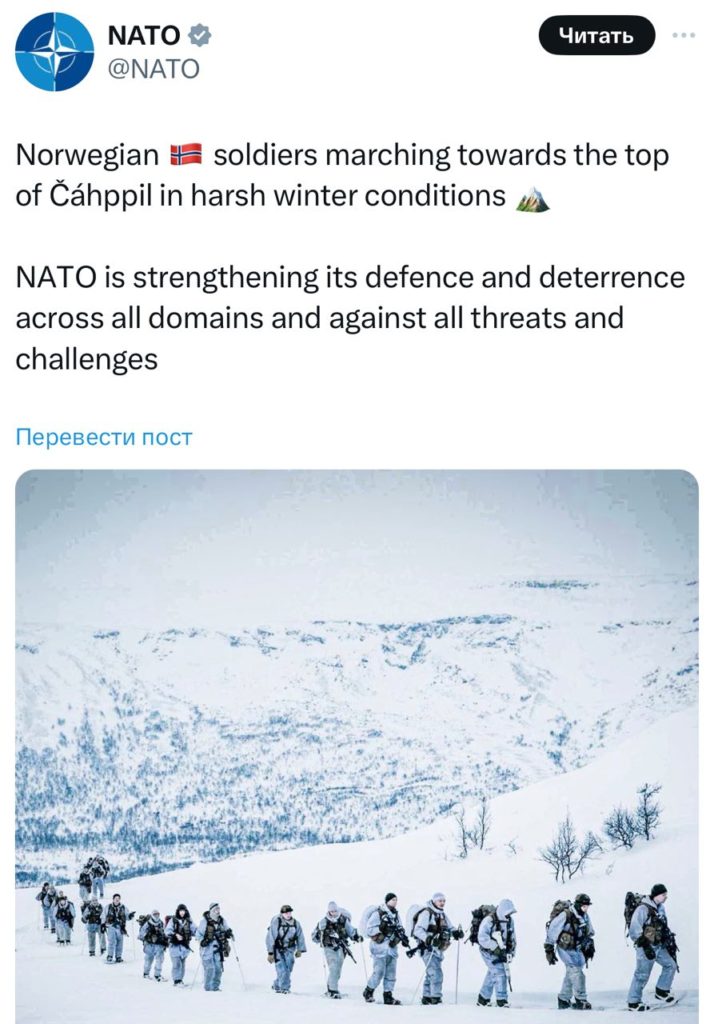Viewport: 714px width, 1024px height.
Task: Click the blue verified badge beside NATO
Action: tap(199, 35)
